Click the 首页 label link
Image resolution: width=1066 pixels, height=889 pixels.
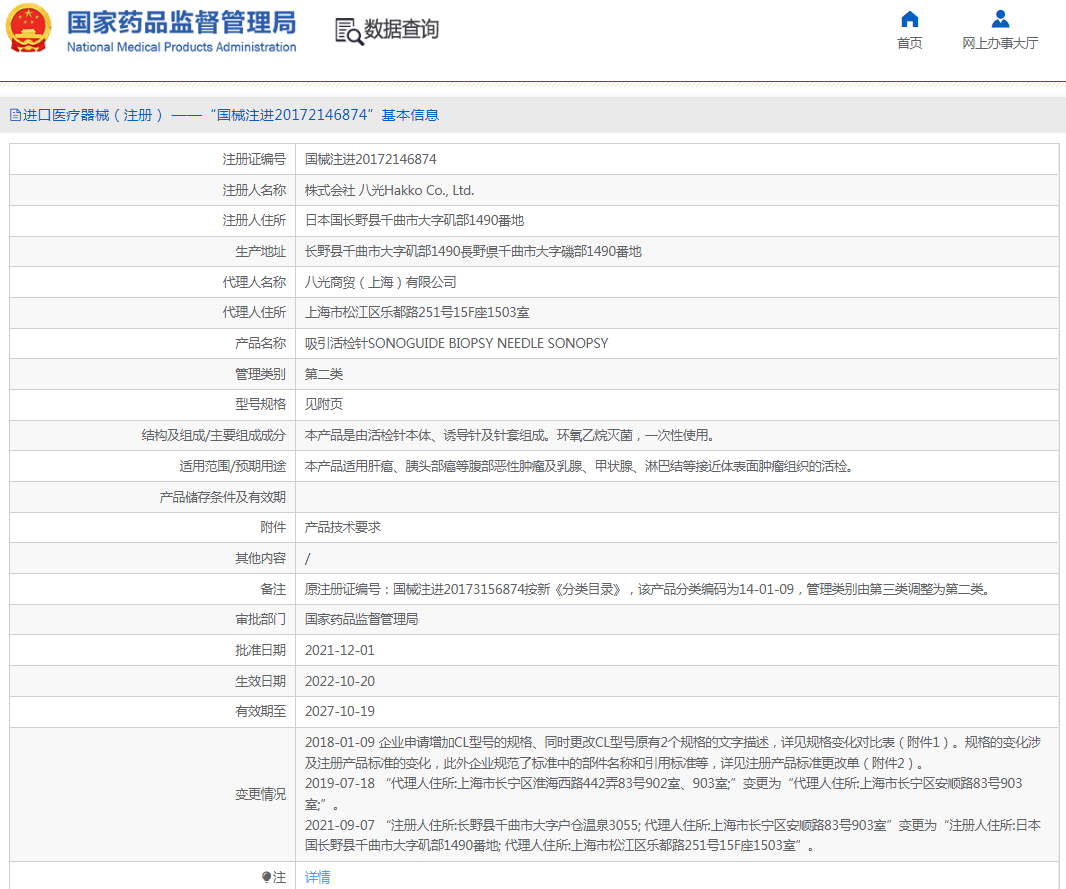pos(910,43)
